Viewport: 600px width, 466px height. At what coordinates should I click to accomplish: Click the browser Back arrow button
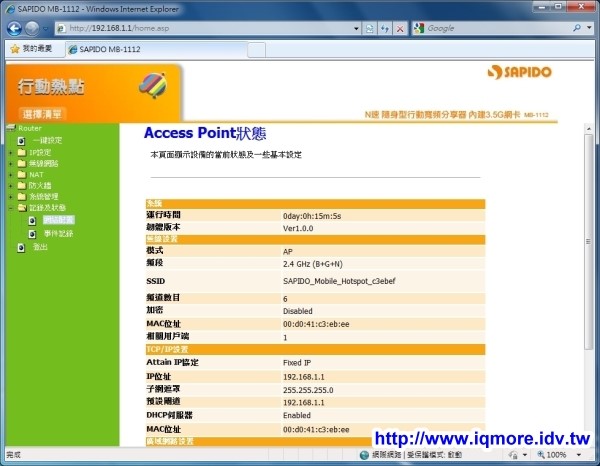(14, 28)
